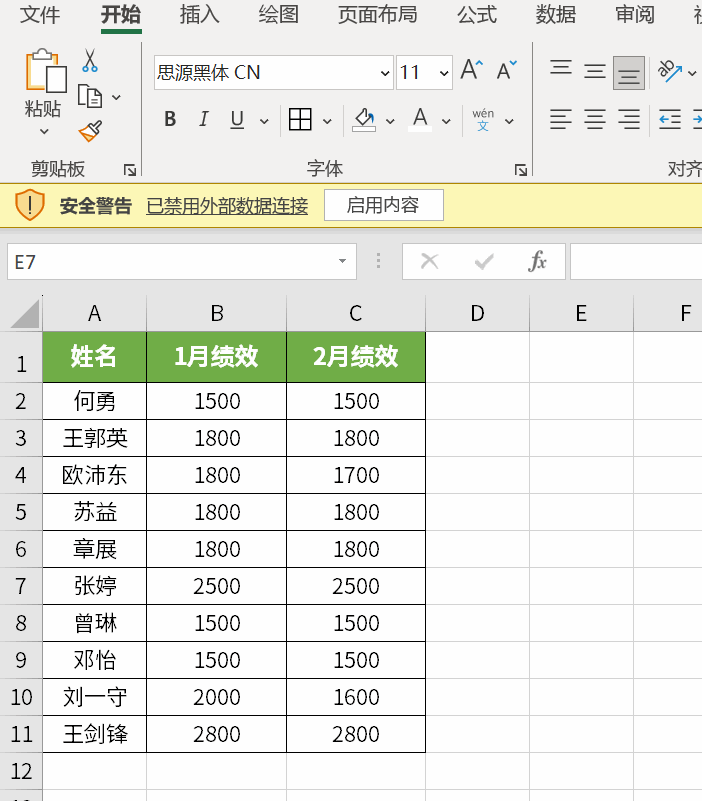The width and height of the screenshot is (702, 801).
Task: Open clipboard pane dialog launcher
Action: (130, 170)
